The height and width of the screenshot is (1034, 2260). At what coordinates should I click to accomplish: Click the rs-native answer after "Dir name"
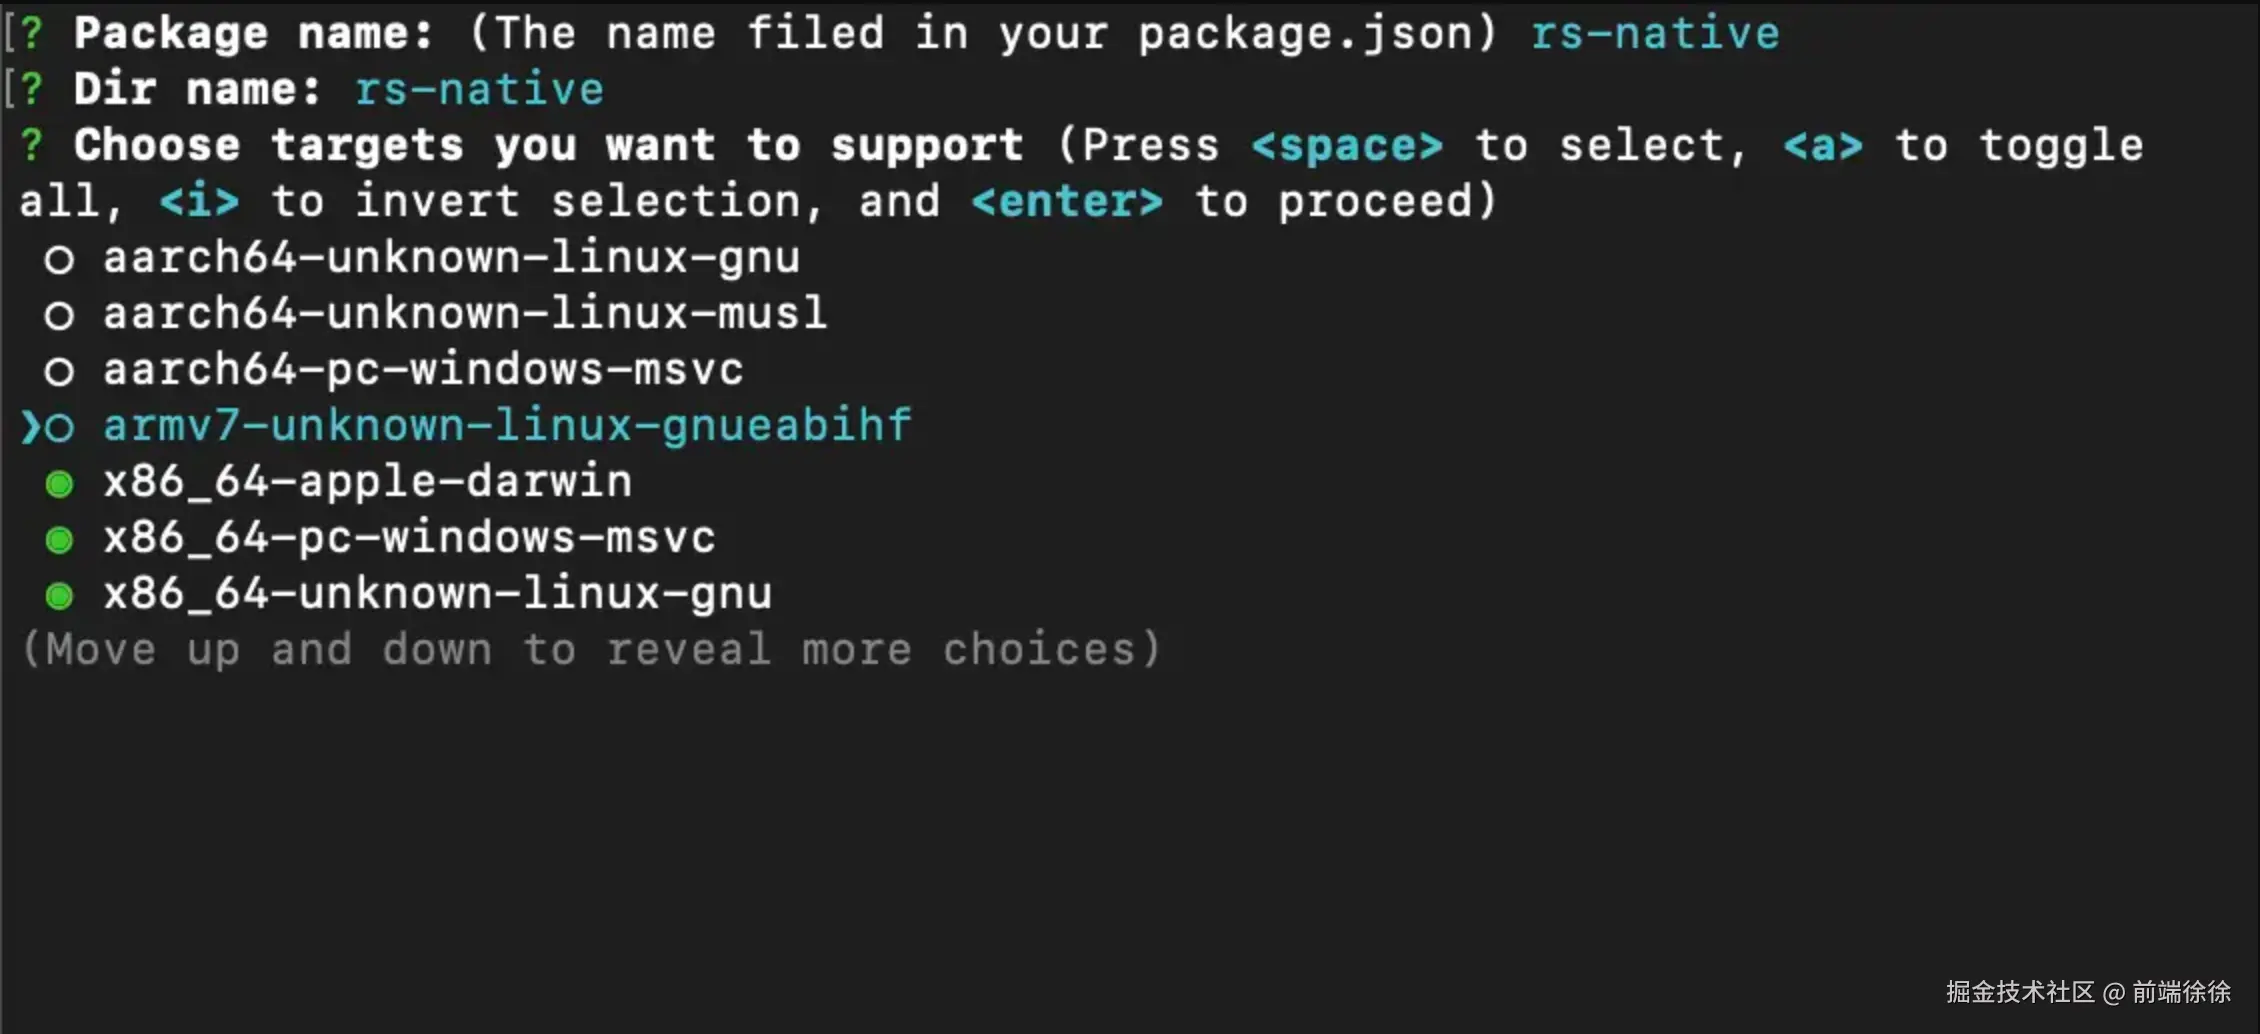coord(479,90)
